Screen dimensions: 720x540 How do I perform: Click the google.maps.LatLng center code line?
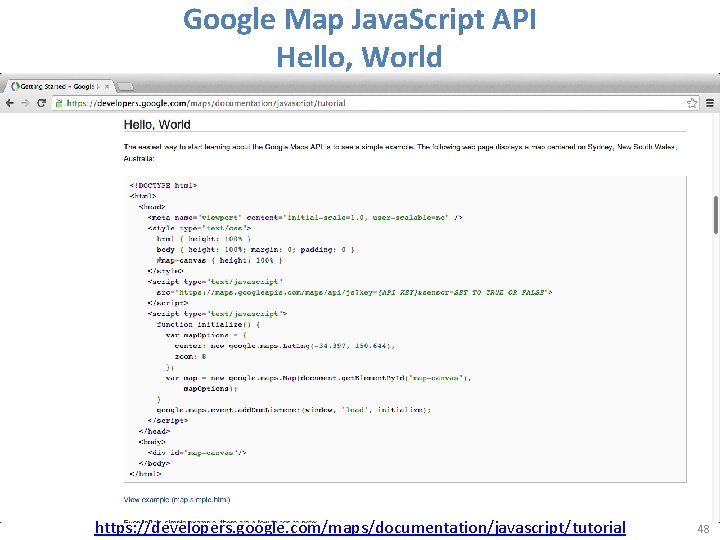[284, 346]
